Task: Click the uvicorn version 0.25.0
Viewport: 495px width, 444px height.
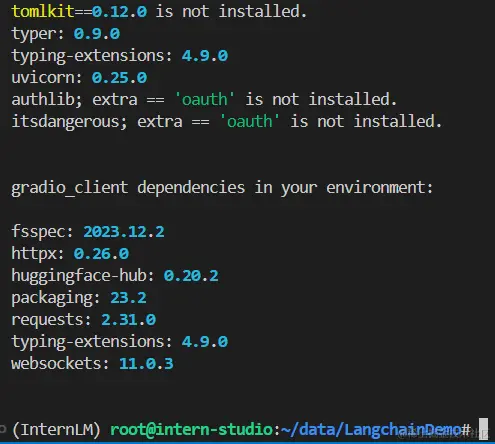Action: [x=119, y=78]
